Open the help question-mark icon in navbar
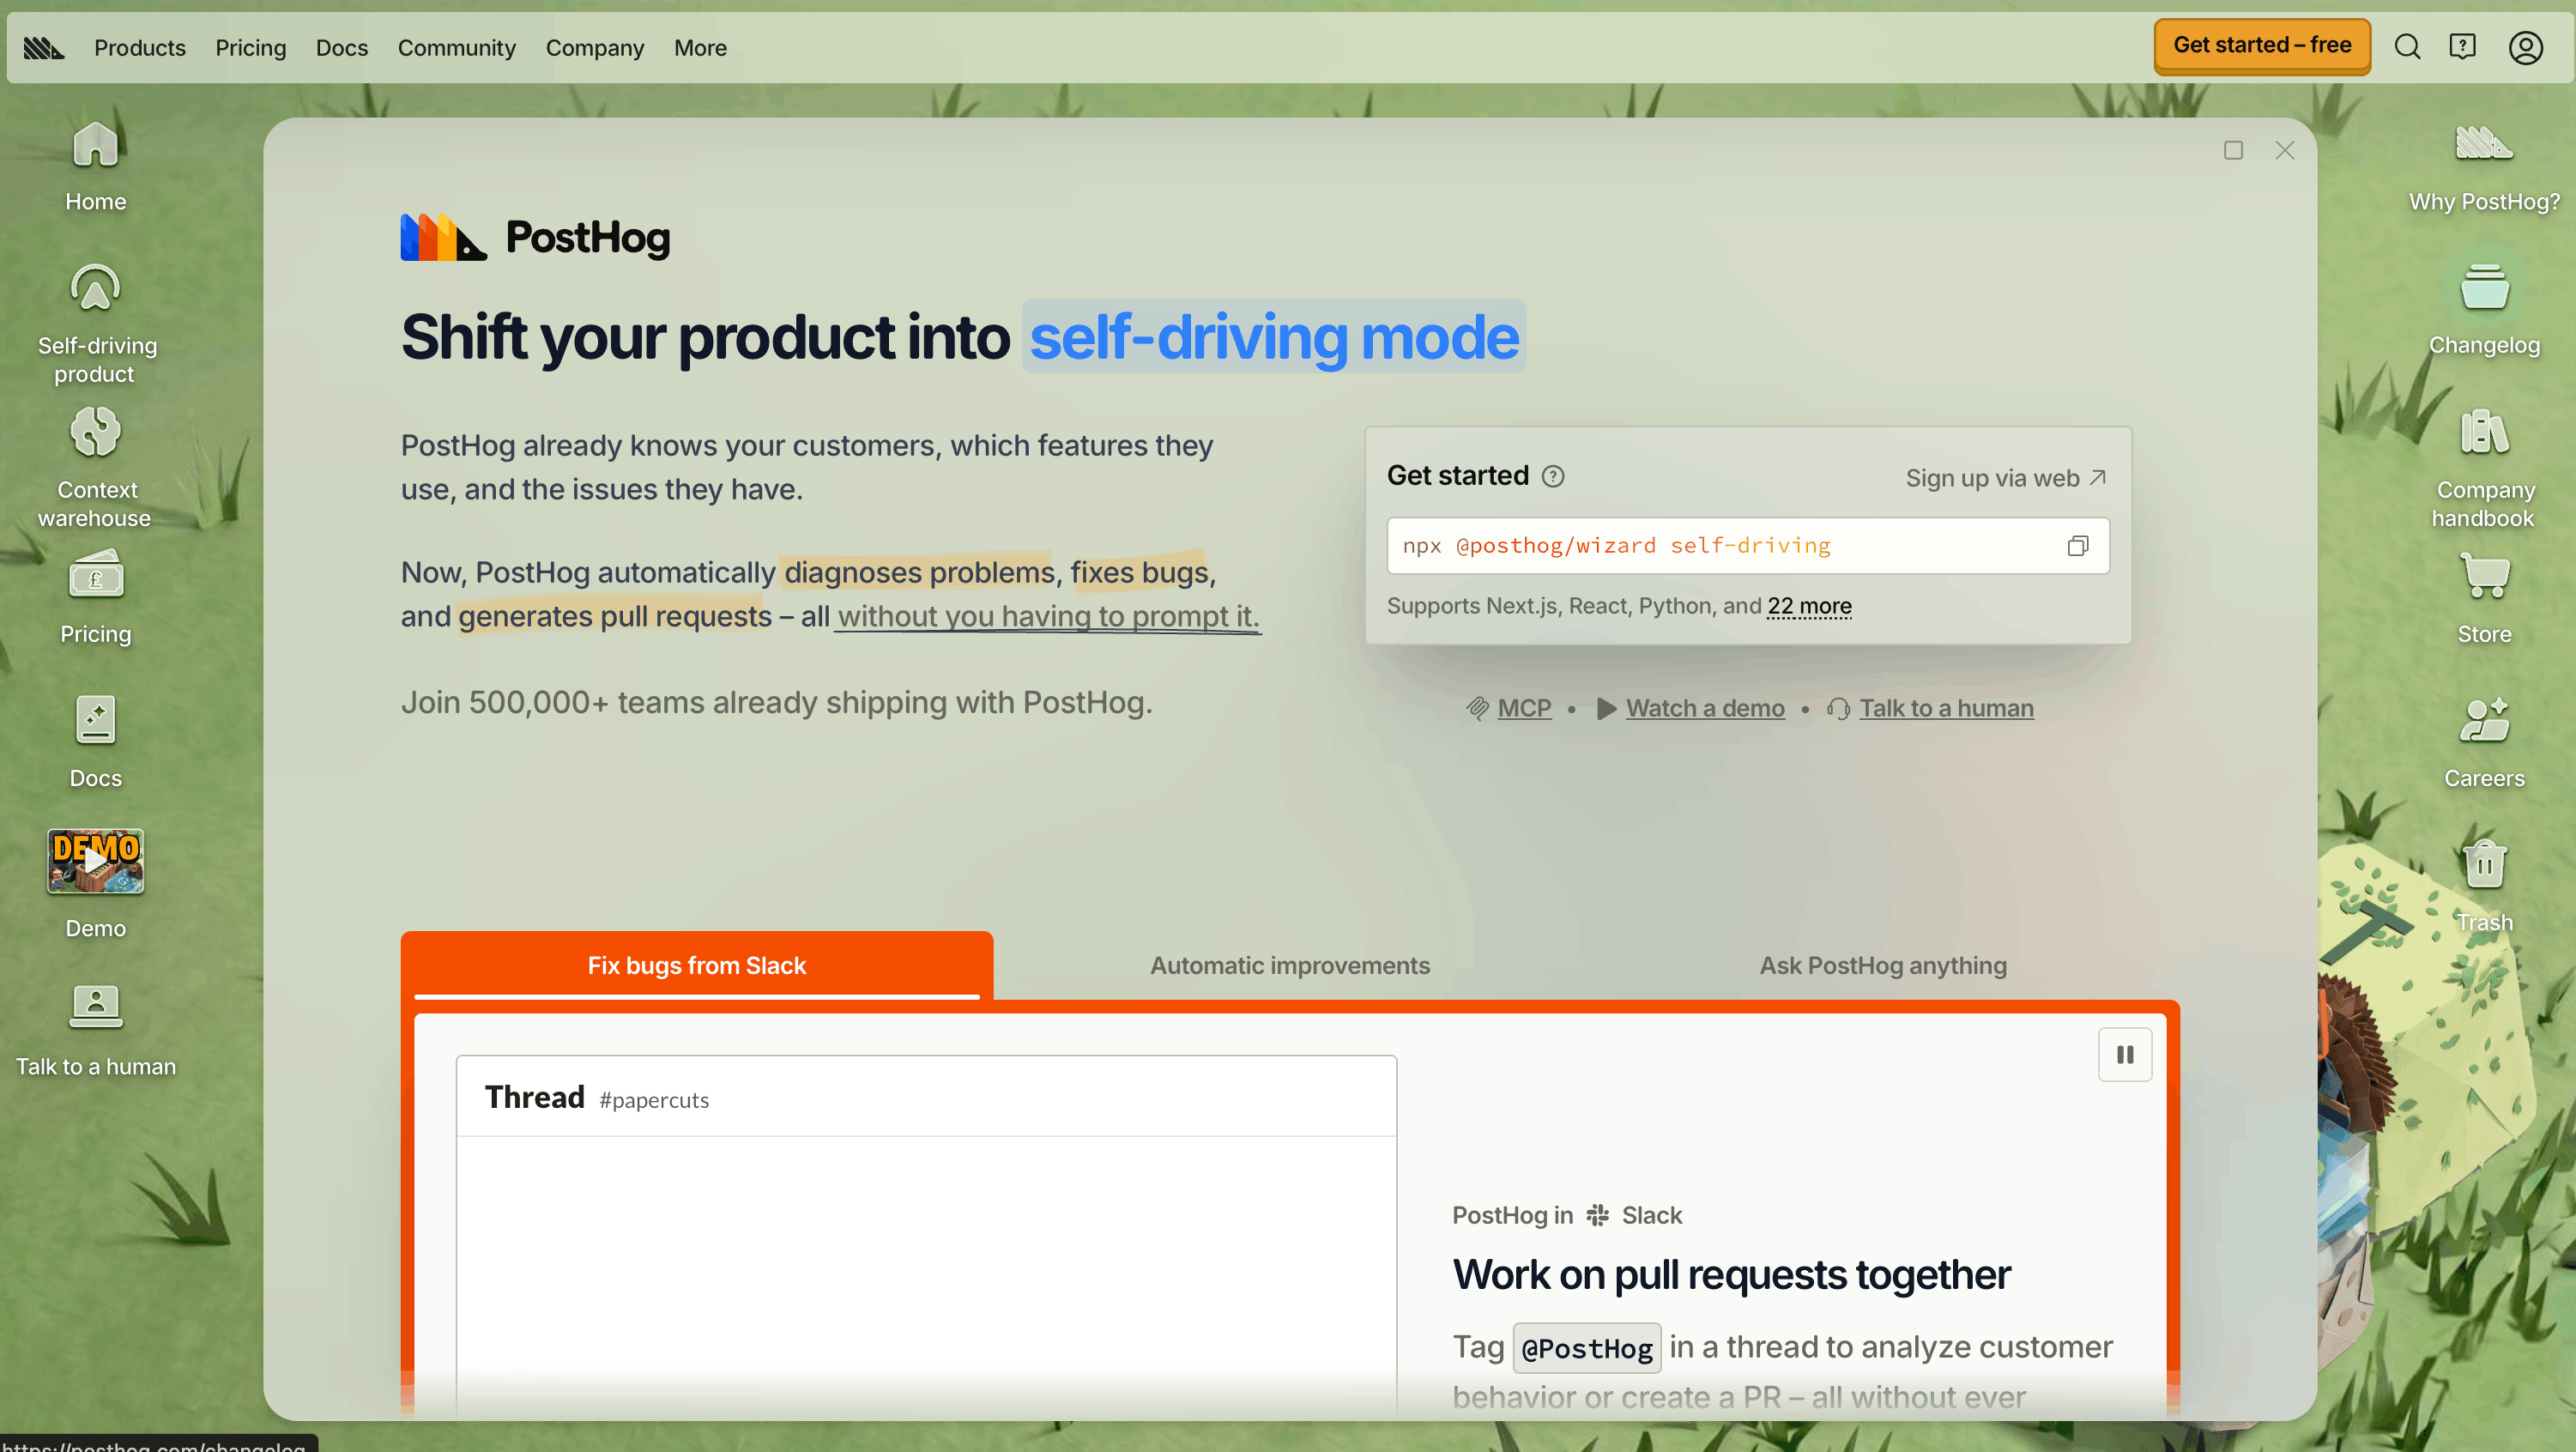 click(x=2462, y=47)
